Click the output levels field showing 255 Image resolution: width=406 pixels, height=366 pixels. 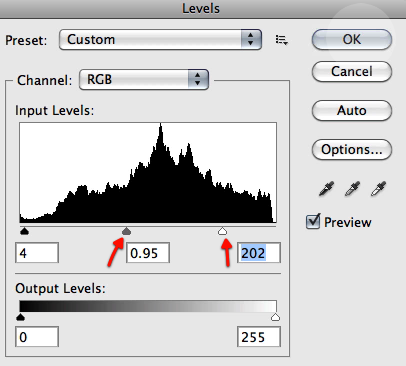pyautogui.click(x=259, y=337)
